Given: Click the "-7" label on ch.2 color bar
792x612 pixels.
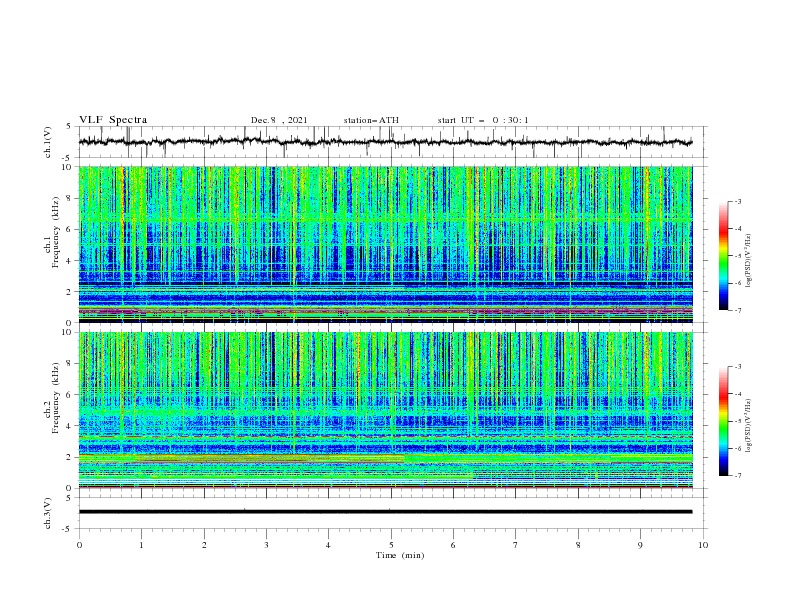Looking at the screenshot, I should (737, 476).
